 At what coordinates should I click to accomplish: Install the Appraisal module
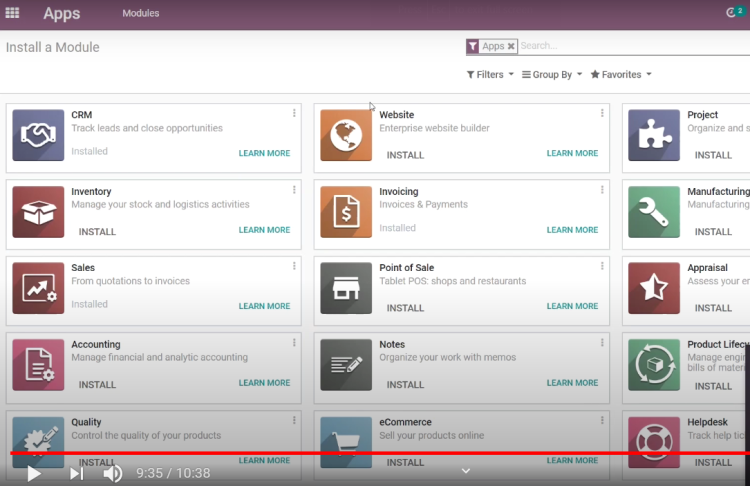pyautogui.click(x=713, y=309)
